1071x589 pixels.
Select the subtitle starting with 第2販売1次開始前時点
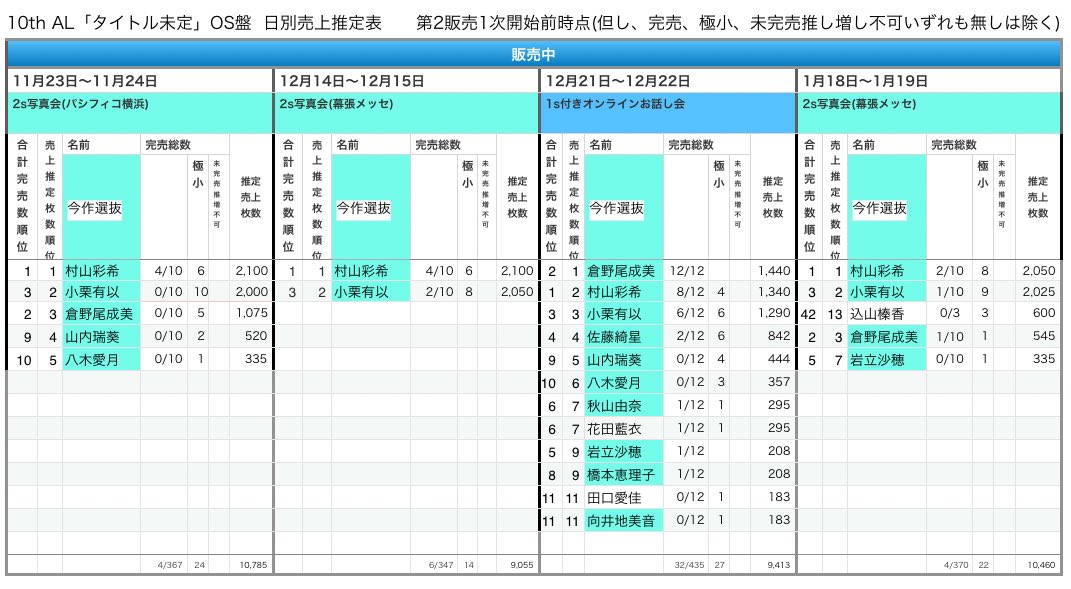click(x=738, y=23)
